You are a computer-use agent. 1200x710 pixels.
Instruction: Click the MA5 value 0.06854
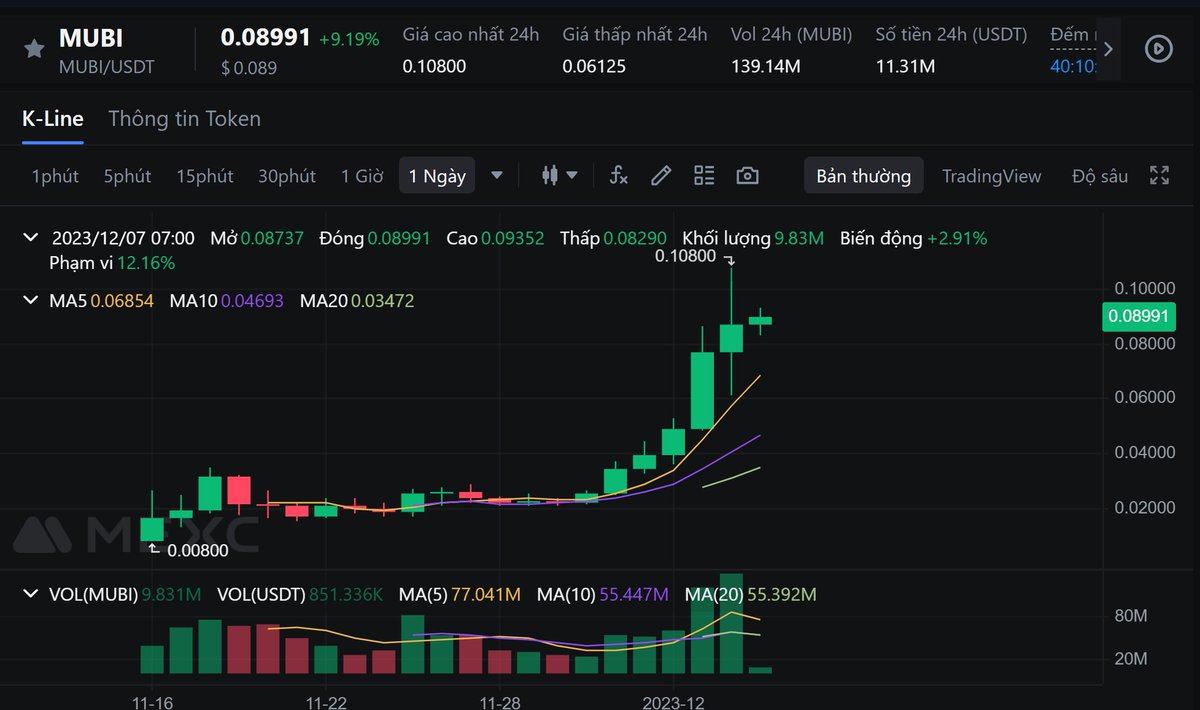click(122, 300)
